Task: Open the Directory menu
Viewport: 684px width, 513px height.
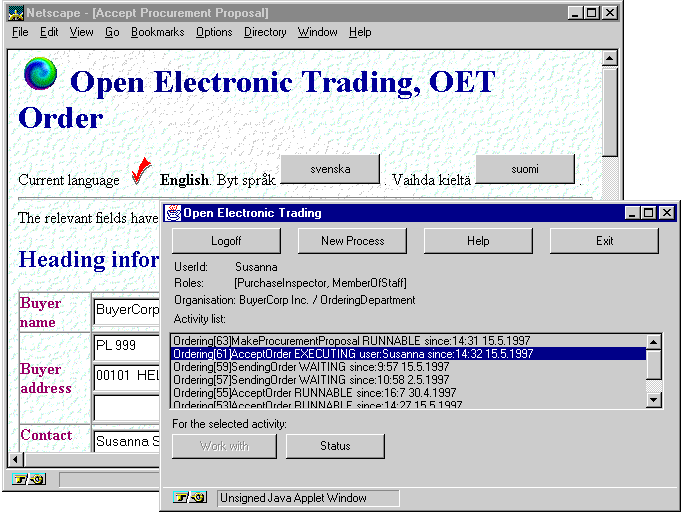Action: tap(265, 32)
